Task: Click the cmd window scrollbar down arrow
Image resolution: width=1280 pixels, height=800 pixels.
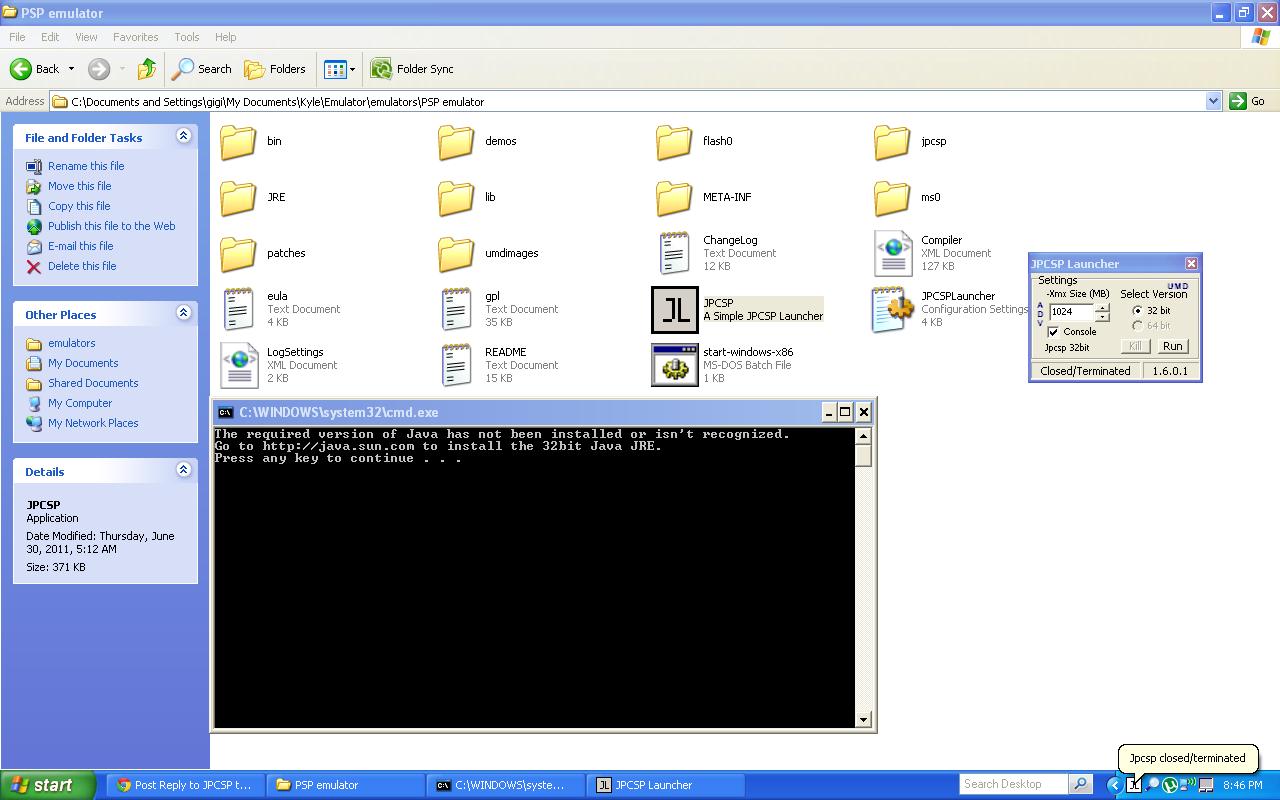Action: tap(863, 719)
